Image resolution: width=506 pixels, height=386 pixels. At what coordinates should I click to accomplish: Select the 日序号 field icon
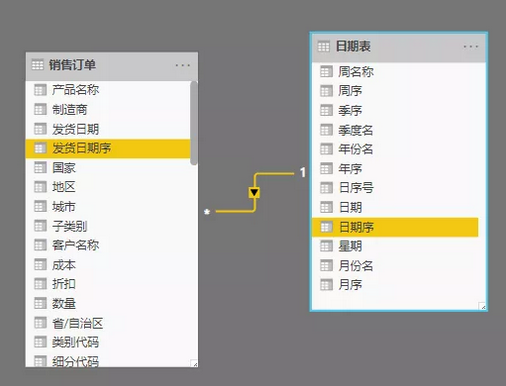[326, 188]
